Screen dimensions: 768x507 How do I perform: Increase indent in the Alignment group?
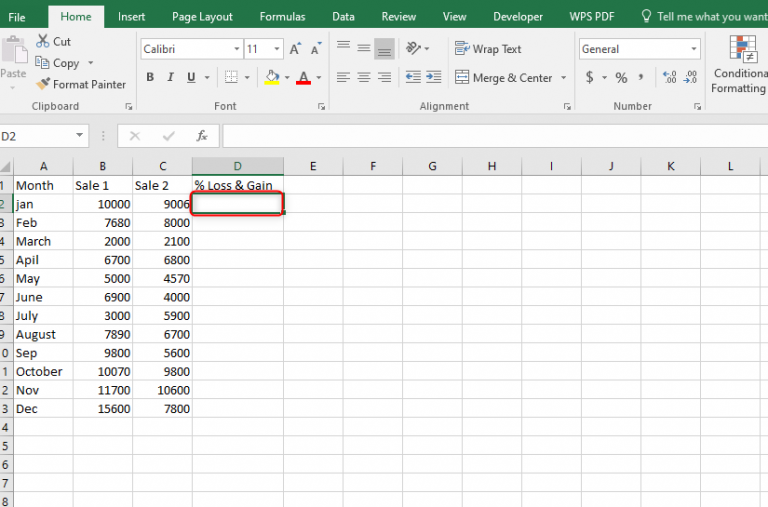click(x=433, y=77)
